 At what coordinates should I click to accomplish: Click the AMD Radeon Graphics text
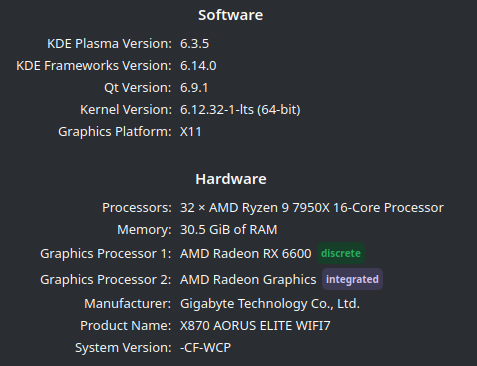point(248,280)
